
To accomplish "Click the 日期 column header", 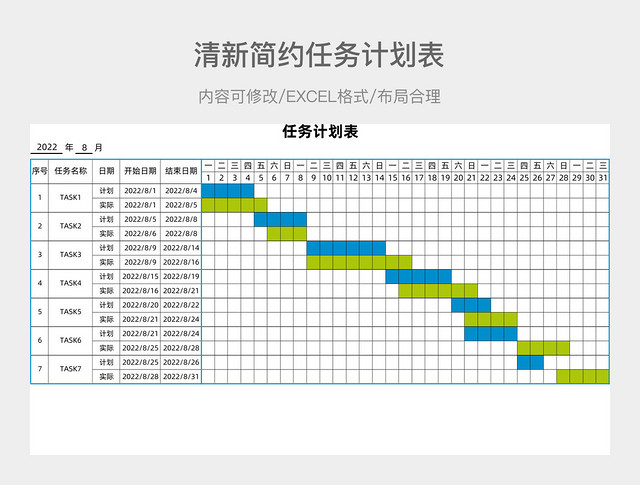I will (106, 171).
